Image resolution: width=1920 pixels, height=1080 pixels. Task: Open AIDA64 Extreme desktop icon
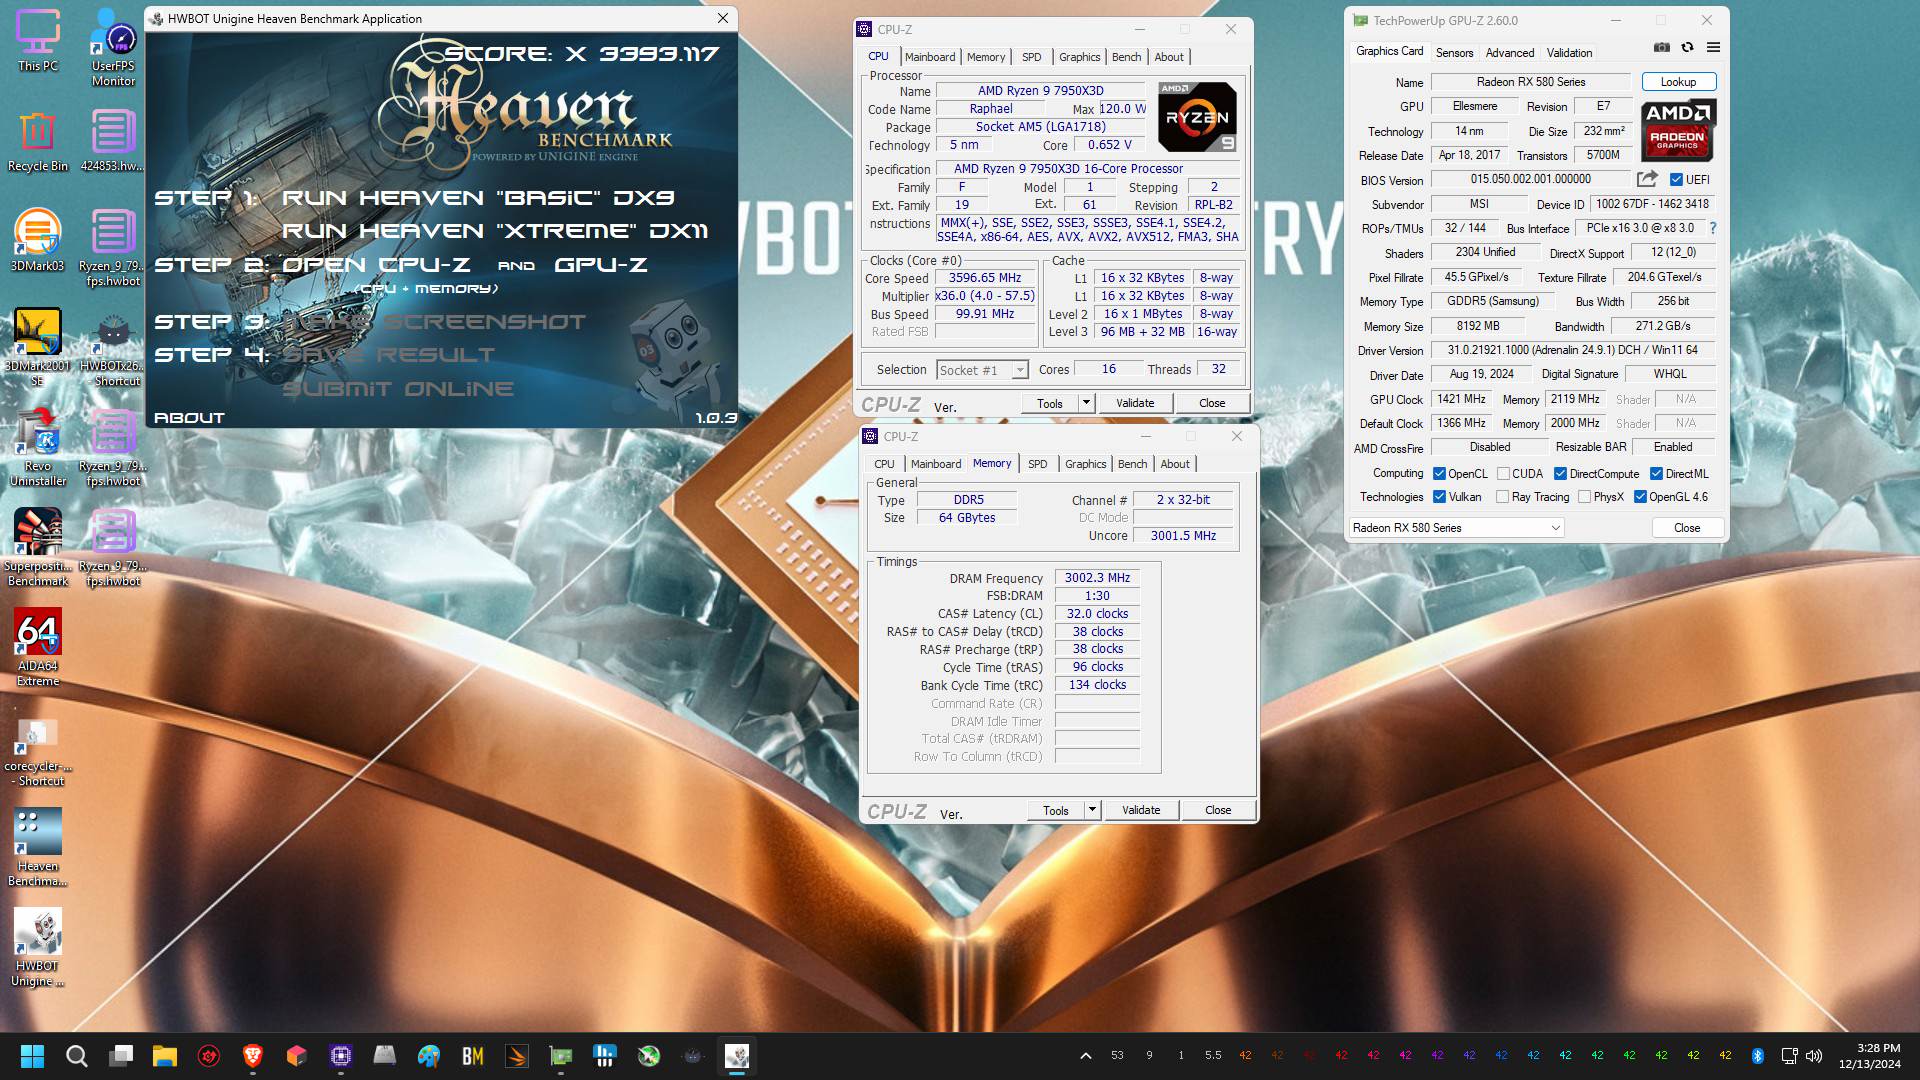point(37,647)
